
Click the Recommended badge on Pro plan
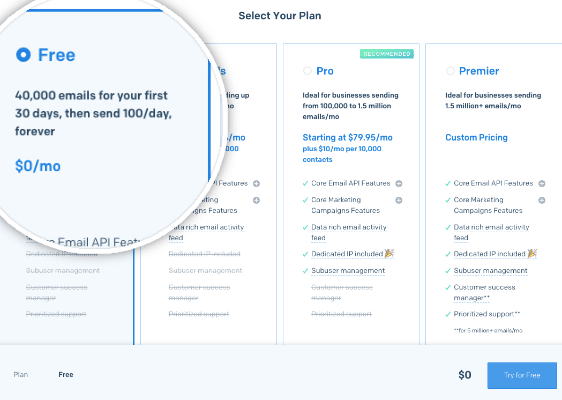click(387, 54)
